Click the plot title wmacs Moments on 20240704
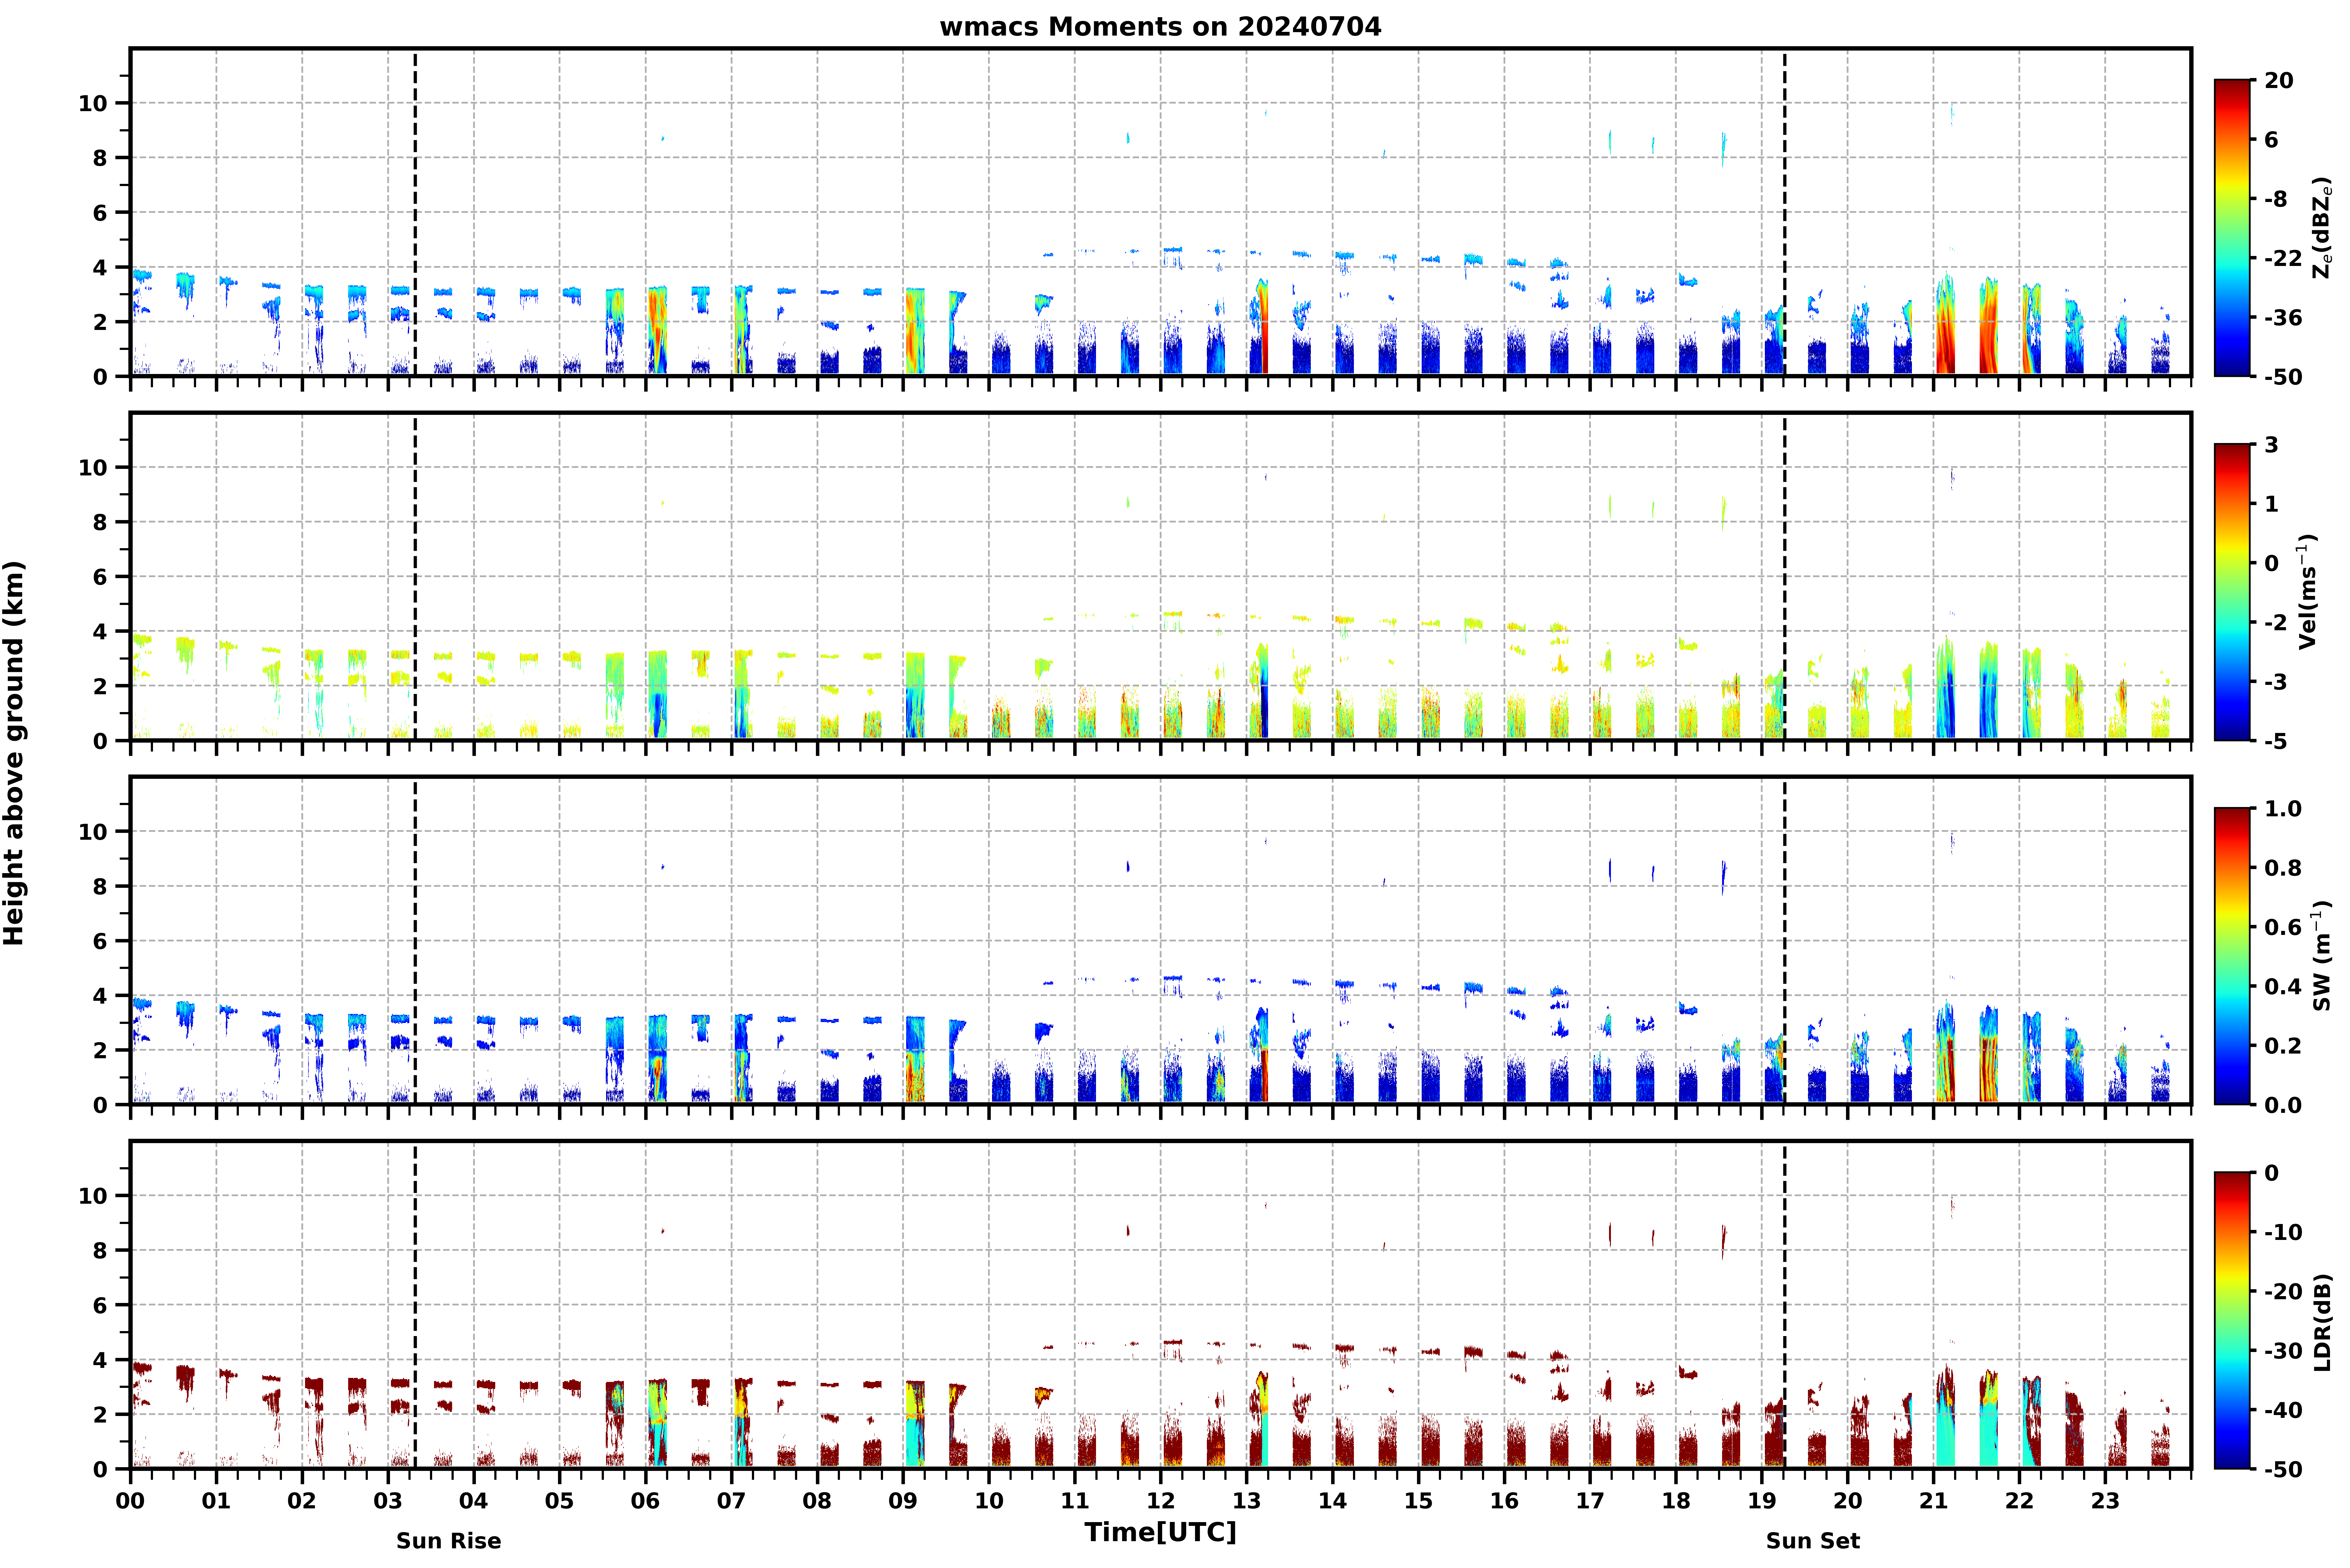The height and width of the screenshot is (1568, 2350). 1160,27
